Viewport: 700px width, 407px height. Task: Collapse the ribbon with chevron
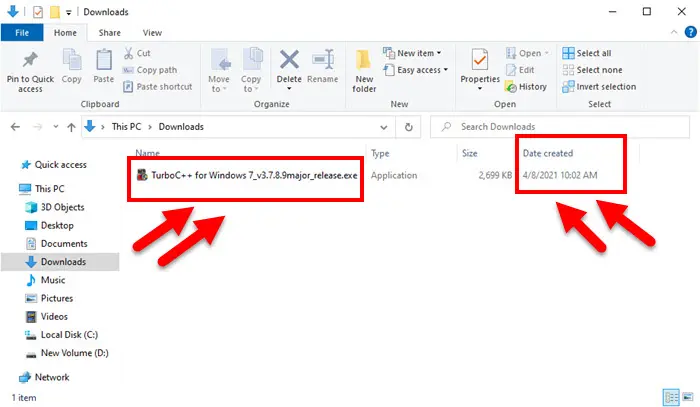[x=674, y=32]
